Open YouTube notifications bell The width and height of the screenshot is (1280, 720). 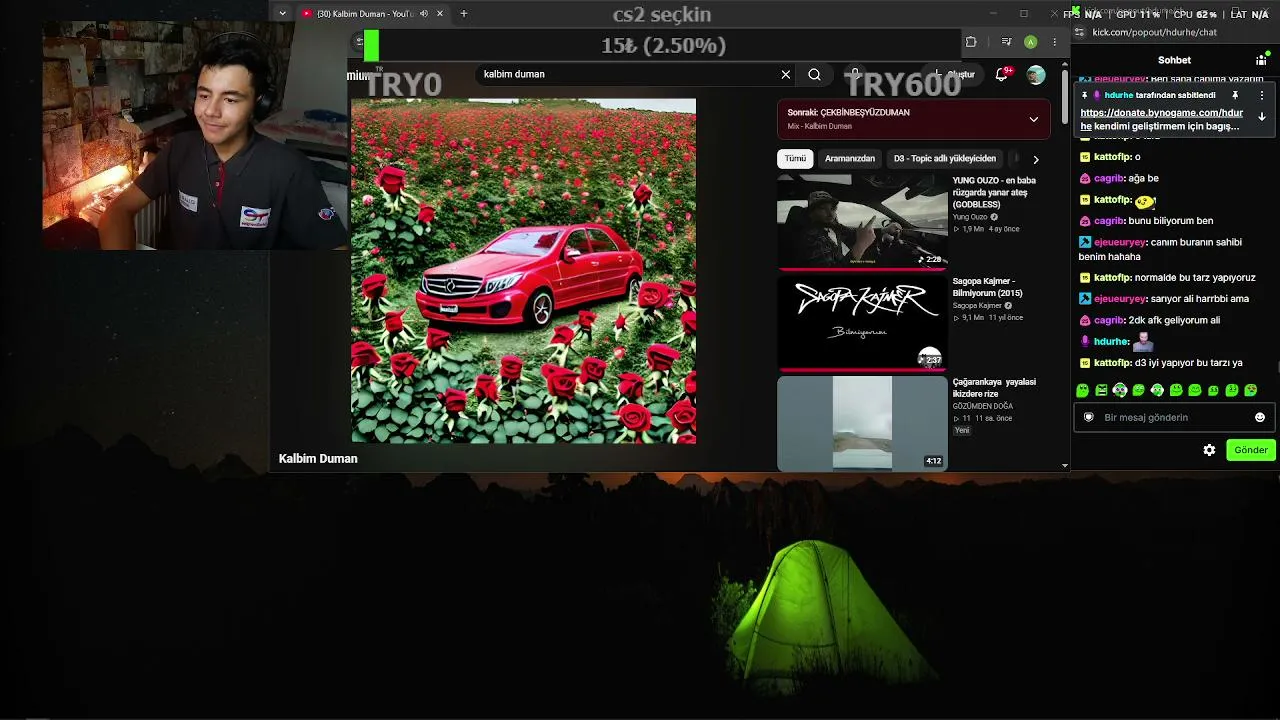tap(1002, 75)
